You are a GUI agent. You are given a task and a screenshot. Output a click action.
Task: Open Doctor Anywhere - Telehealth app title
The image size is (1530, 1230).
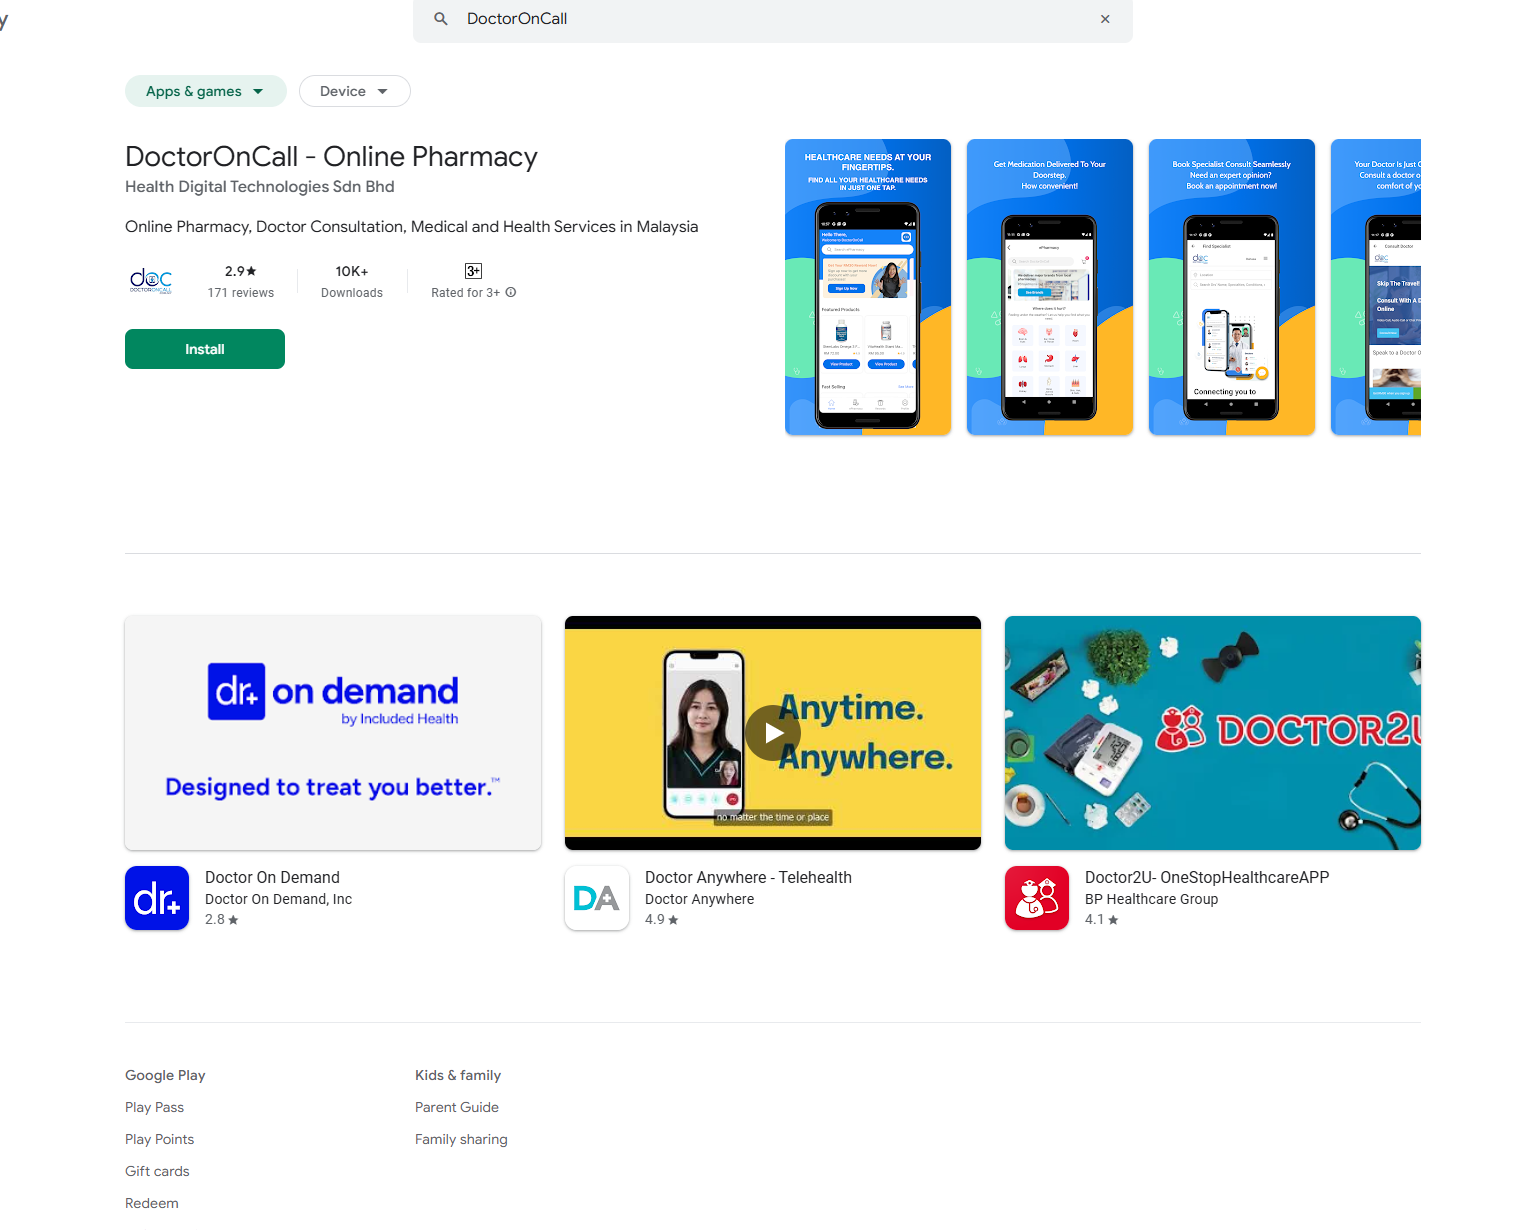748,877
